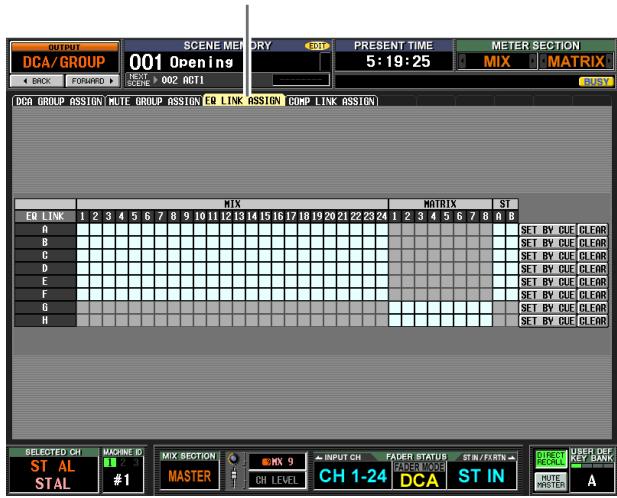
Task: Switch to COMP LINK ASSIGN tab
Action: pos(331,101)
